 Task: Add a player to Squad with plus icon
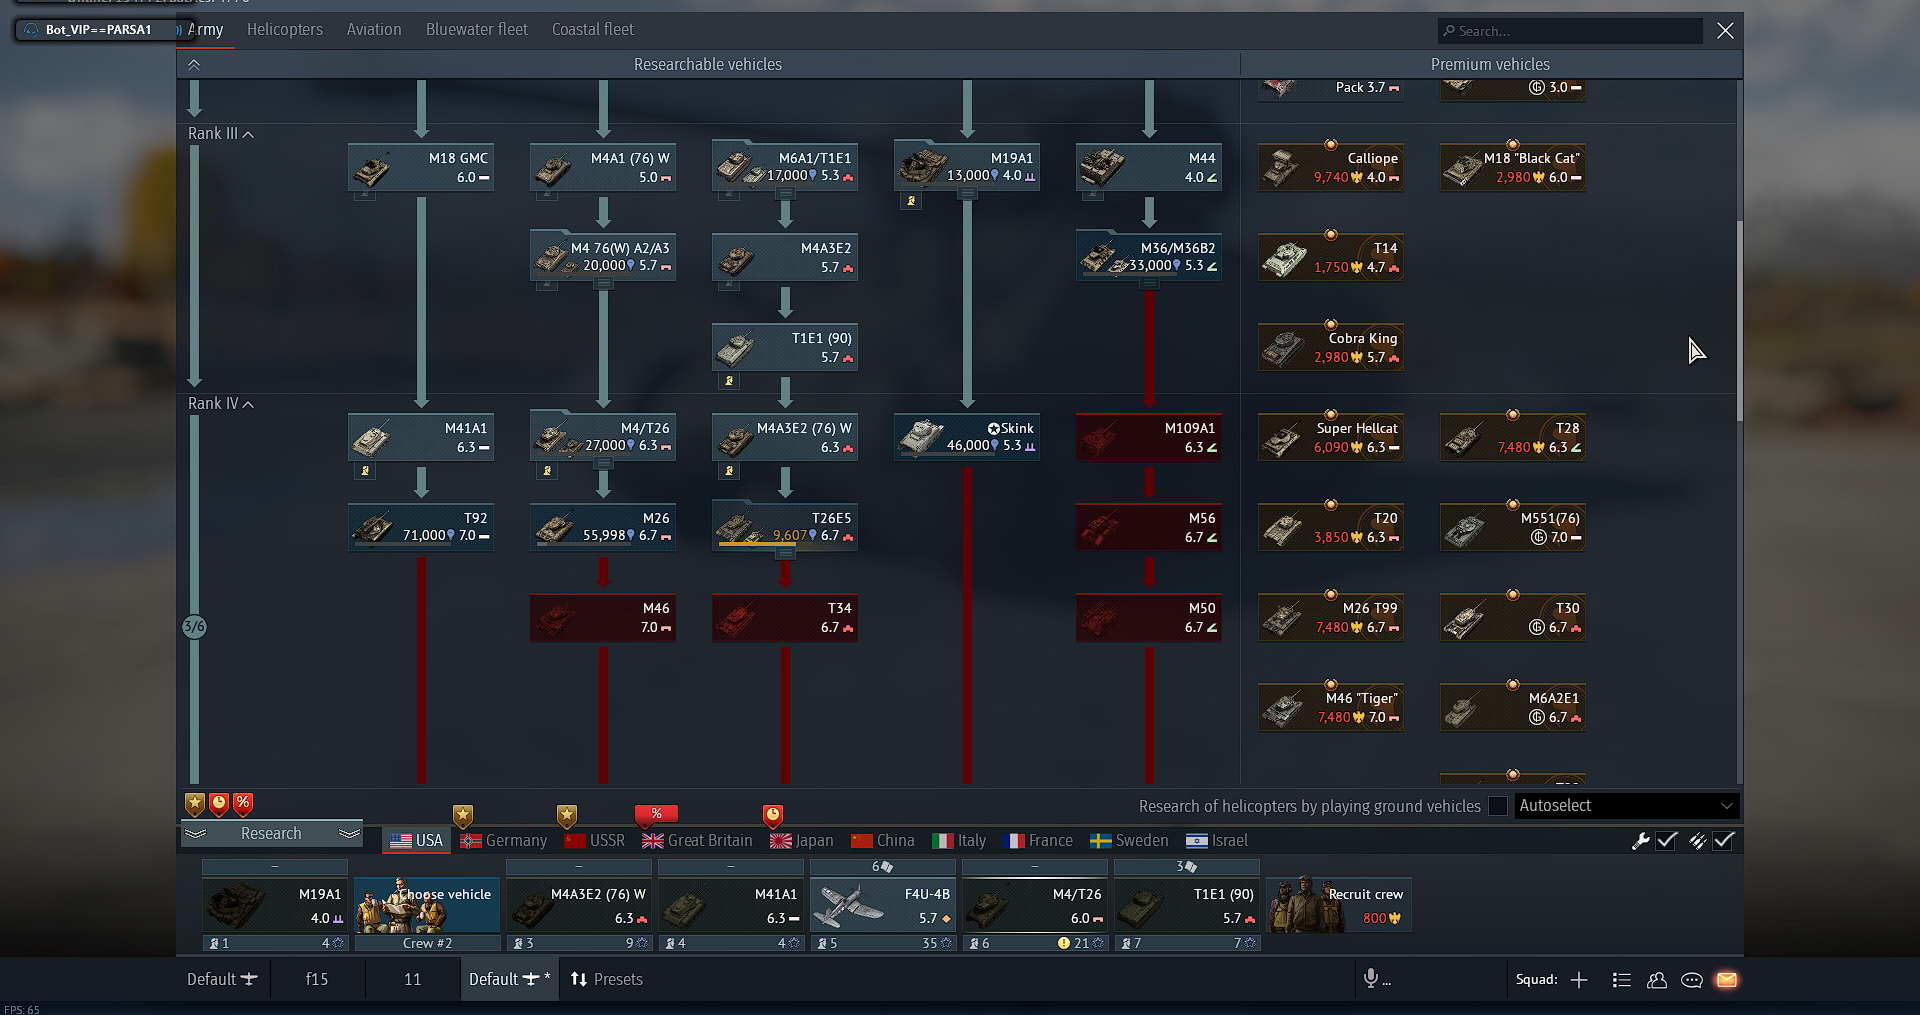(x=1579, y=980)
